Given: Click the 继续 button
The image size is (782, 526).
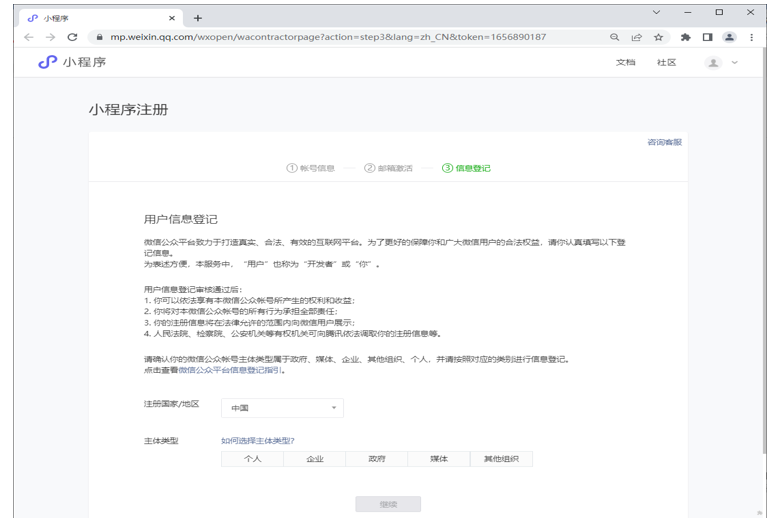Looking at the screenshot, I should (388, 504).
